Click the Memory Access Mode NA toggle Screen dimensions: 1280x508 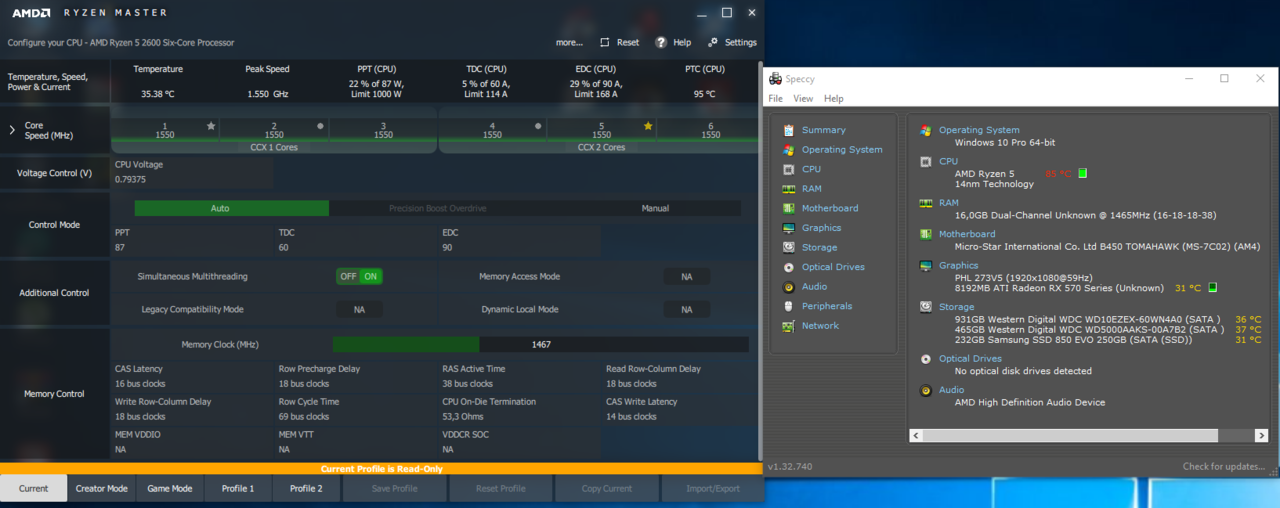coord(687,276)
